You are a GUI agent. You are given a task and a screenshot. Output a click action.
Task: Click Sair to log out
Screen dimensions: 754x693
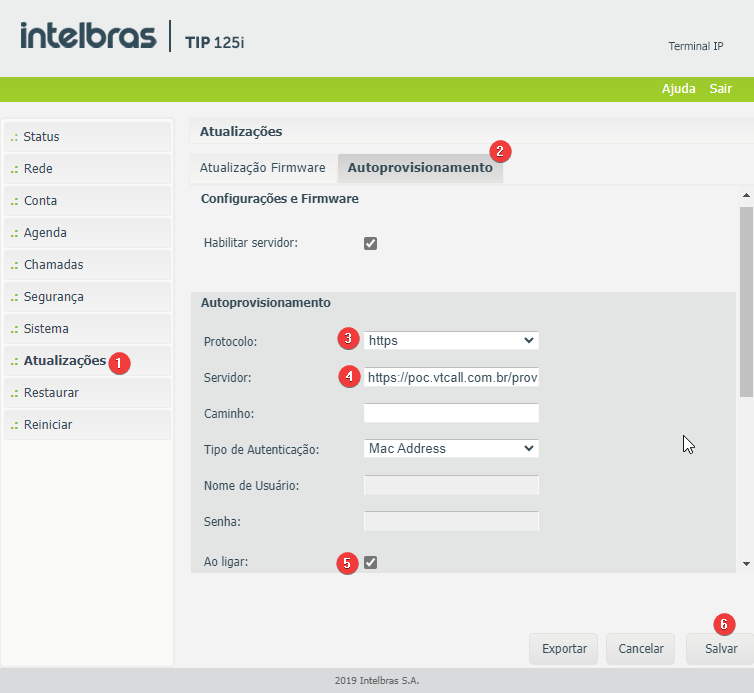(x=720, y=89)
